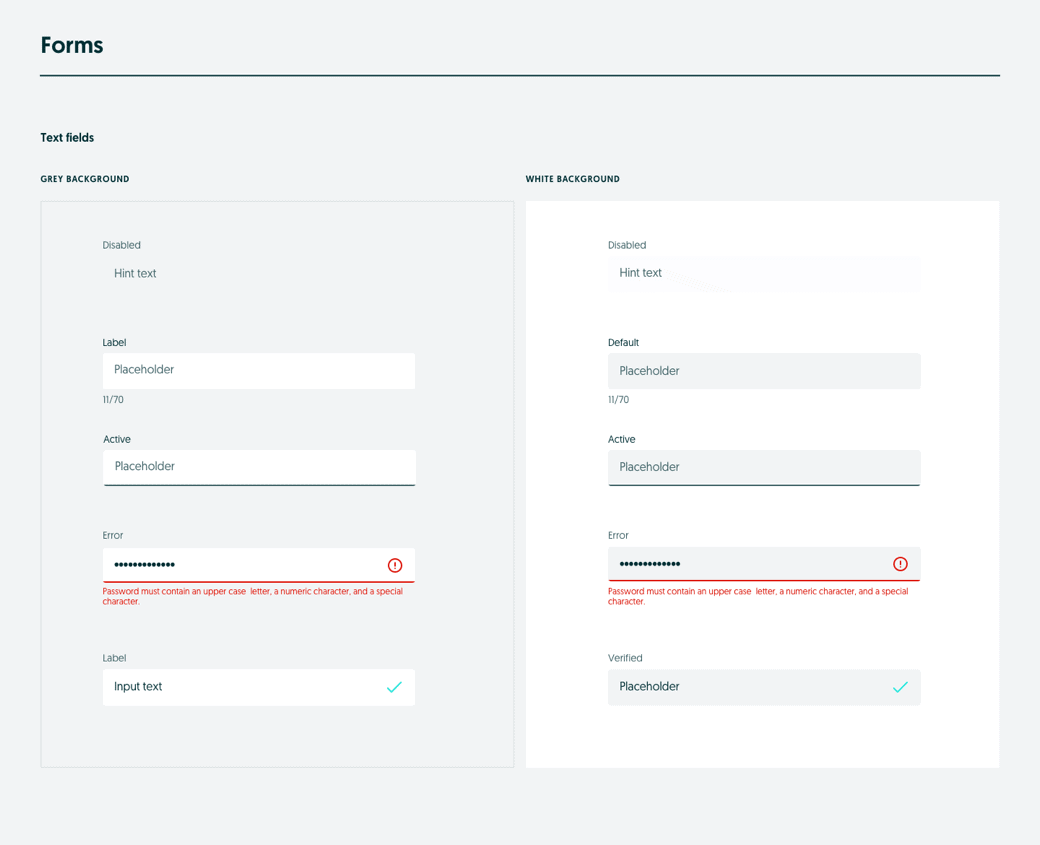Click the "WHITE BACKGROUND" column label

pyautogui.click(x=572, y=179)
